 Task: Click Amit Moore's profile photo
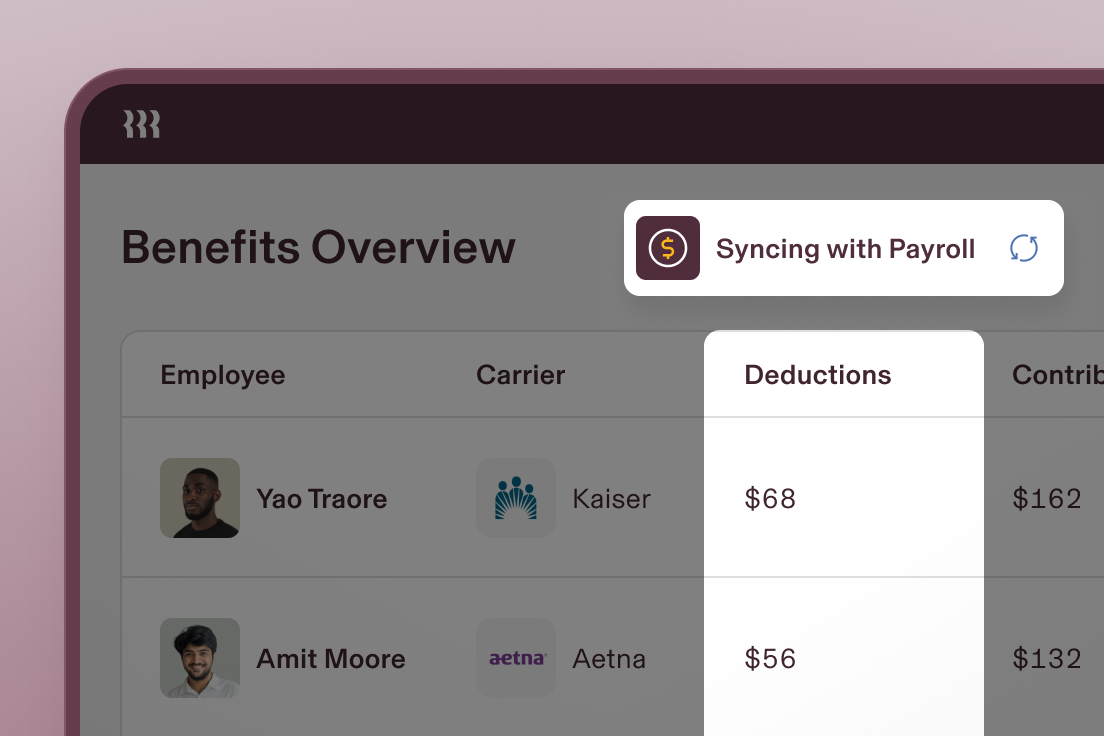200,658
